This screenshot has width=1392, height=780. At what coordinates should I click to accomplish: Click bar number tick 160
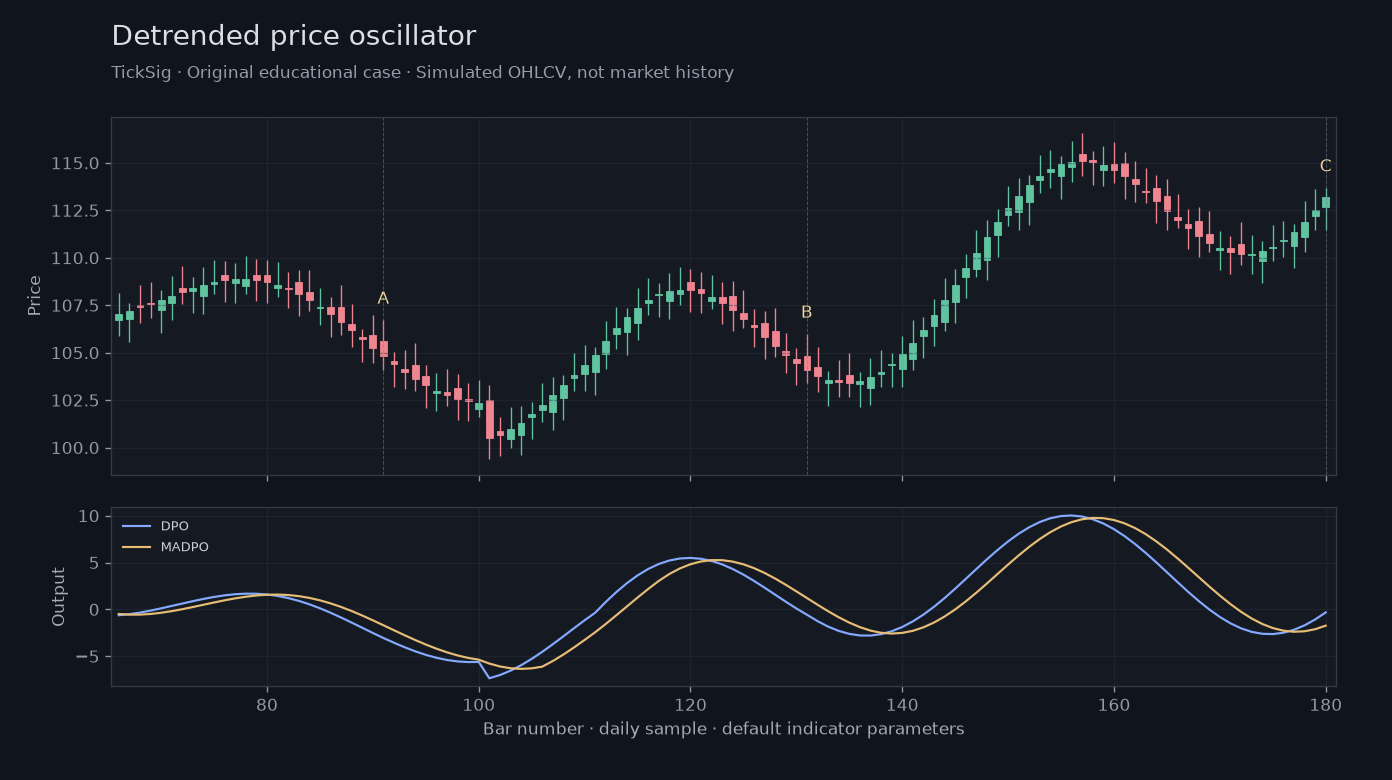(x=1114, y=704)
